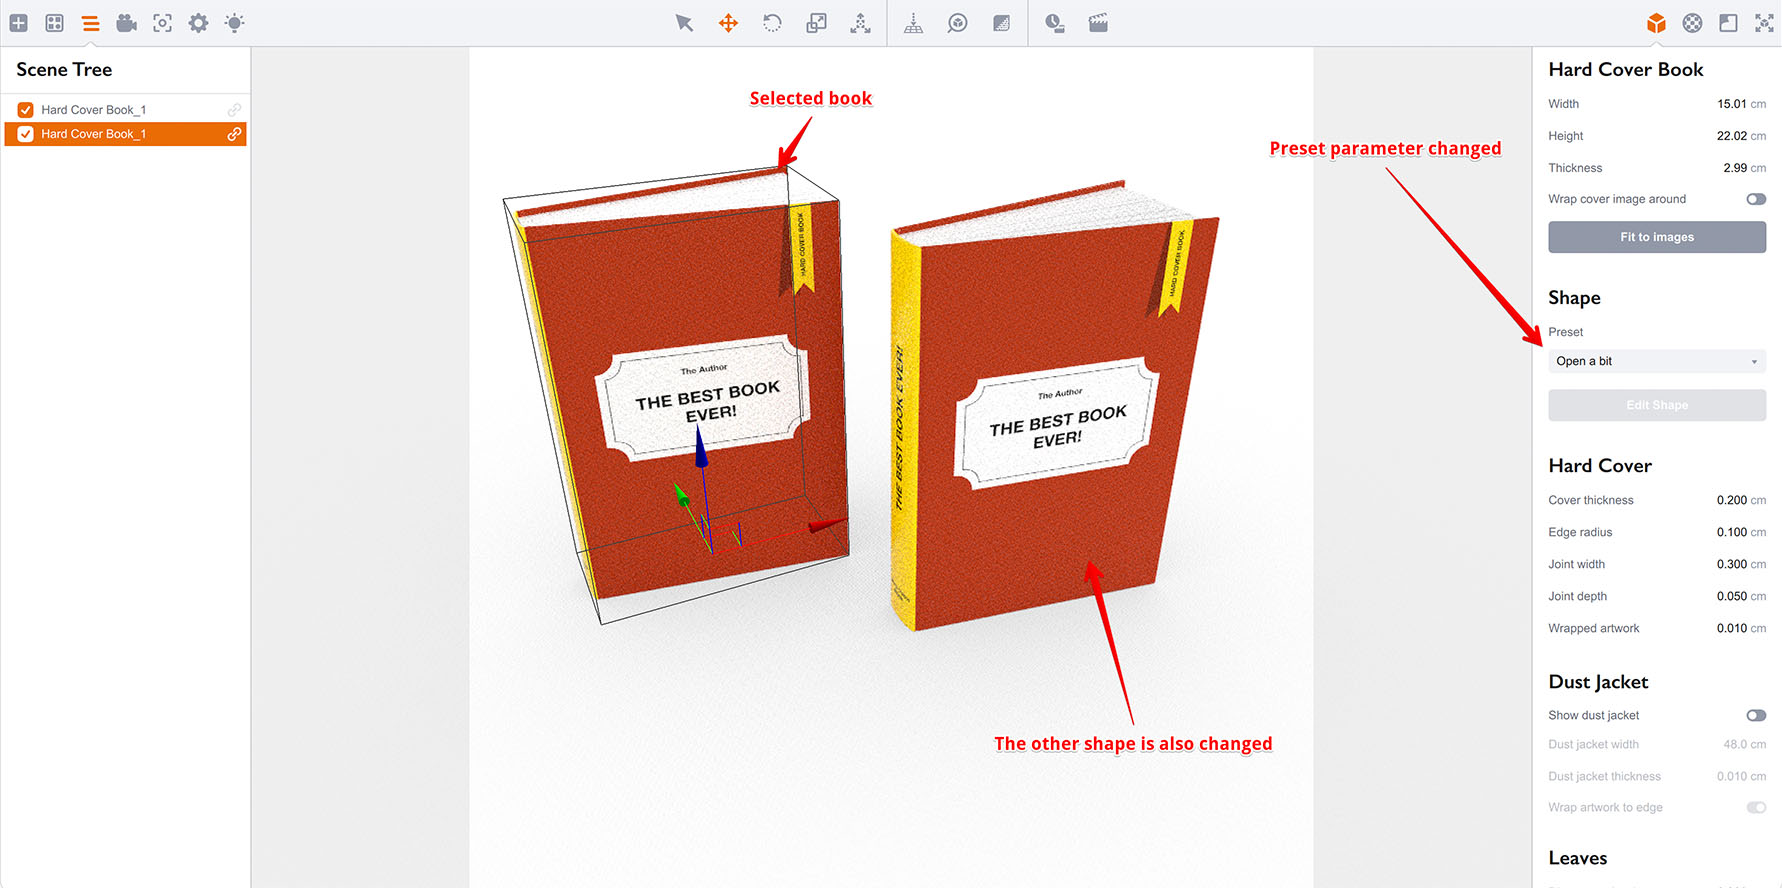The width and height of the screenshot is (1782, 888).
Task: Toggle Wrap cover image around switch
Action: coord(1755,199)
